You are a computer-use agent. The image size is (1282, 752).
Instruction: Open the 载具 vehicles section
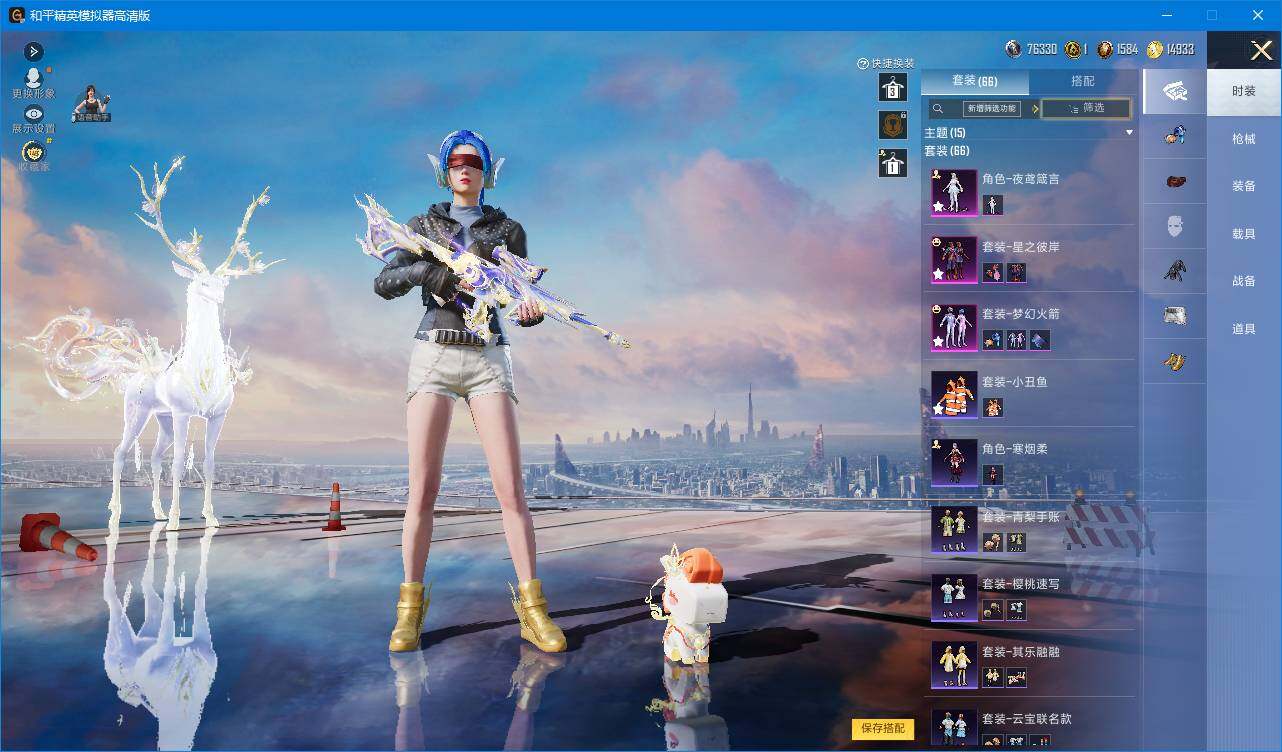[x=1243, y=233]
